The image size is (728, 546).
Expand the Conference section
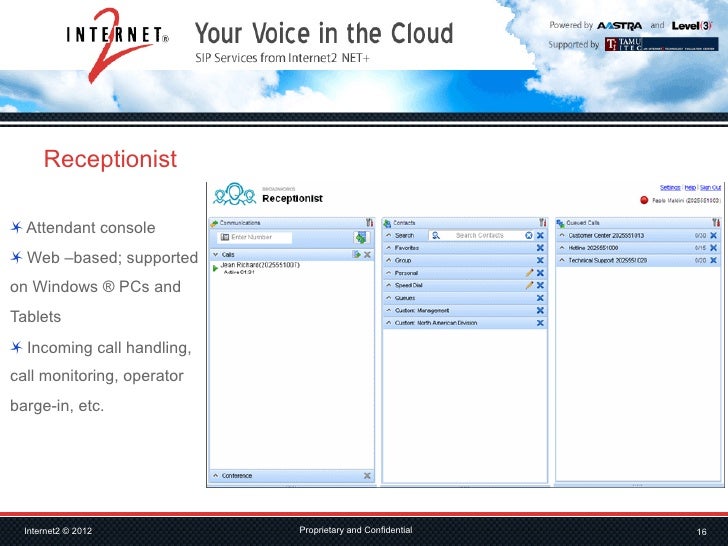(x=216, y=475)
